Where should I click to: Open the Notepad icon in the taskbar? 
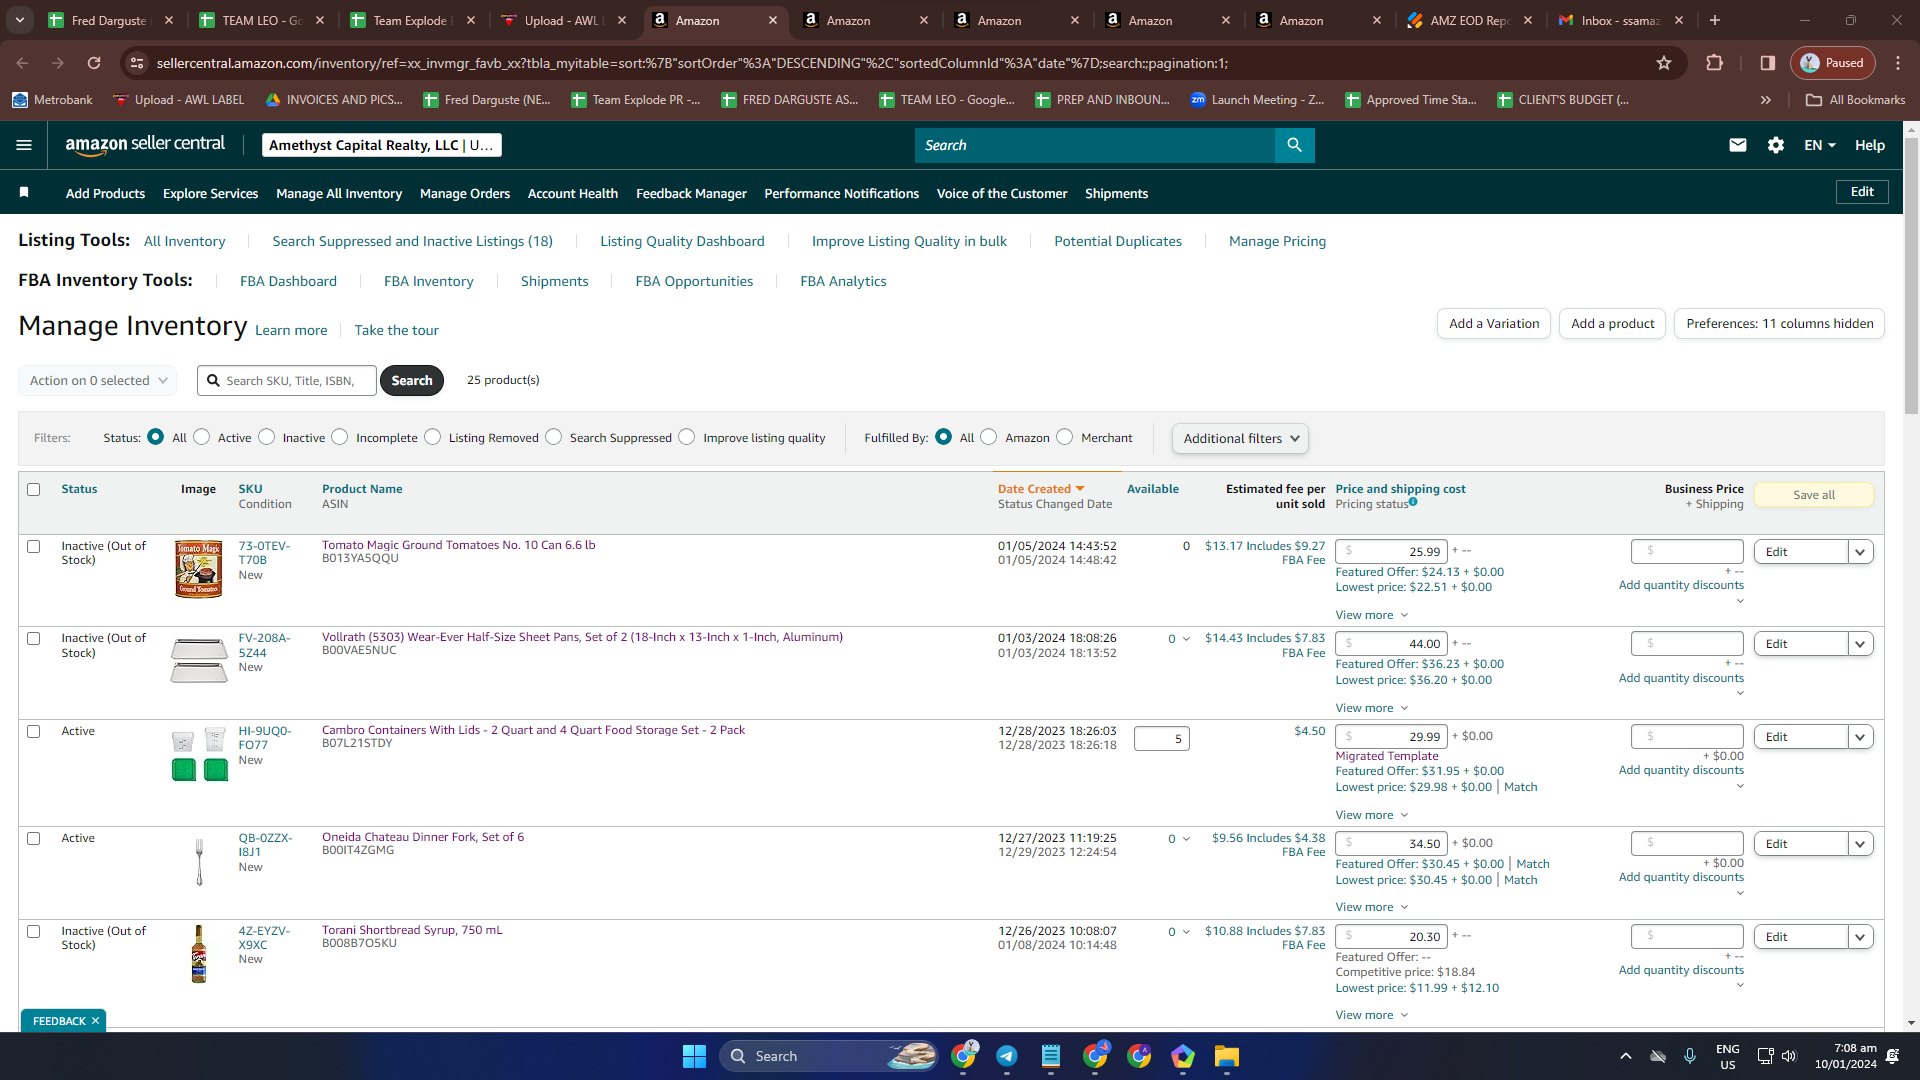(x=1051, y=1056)
